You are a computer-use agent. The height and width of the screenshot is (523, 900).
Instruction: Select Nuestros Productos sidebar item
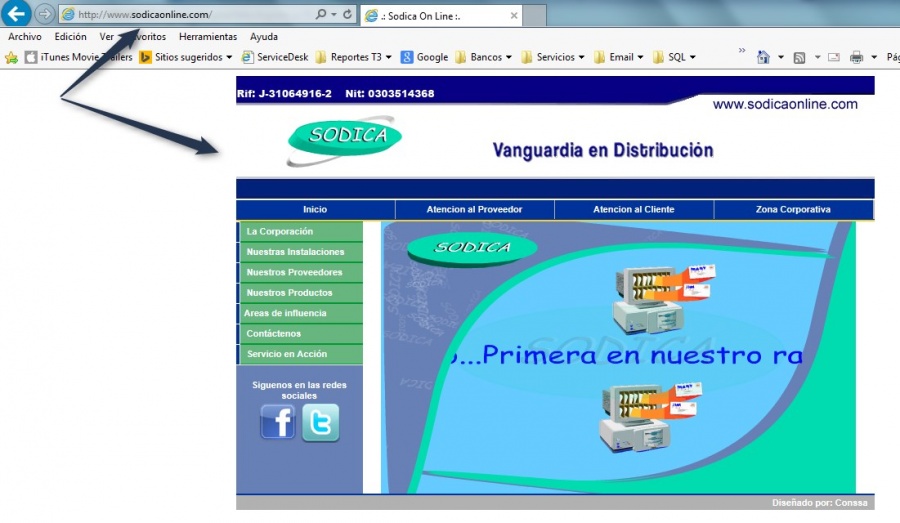[x=300, y=293]
